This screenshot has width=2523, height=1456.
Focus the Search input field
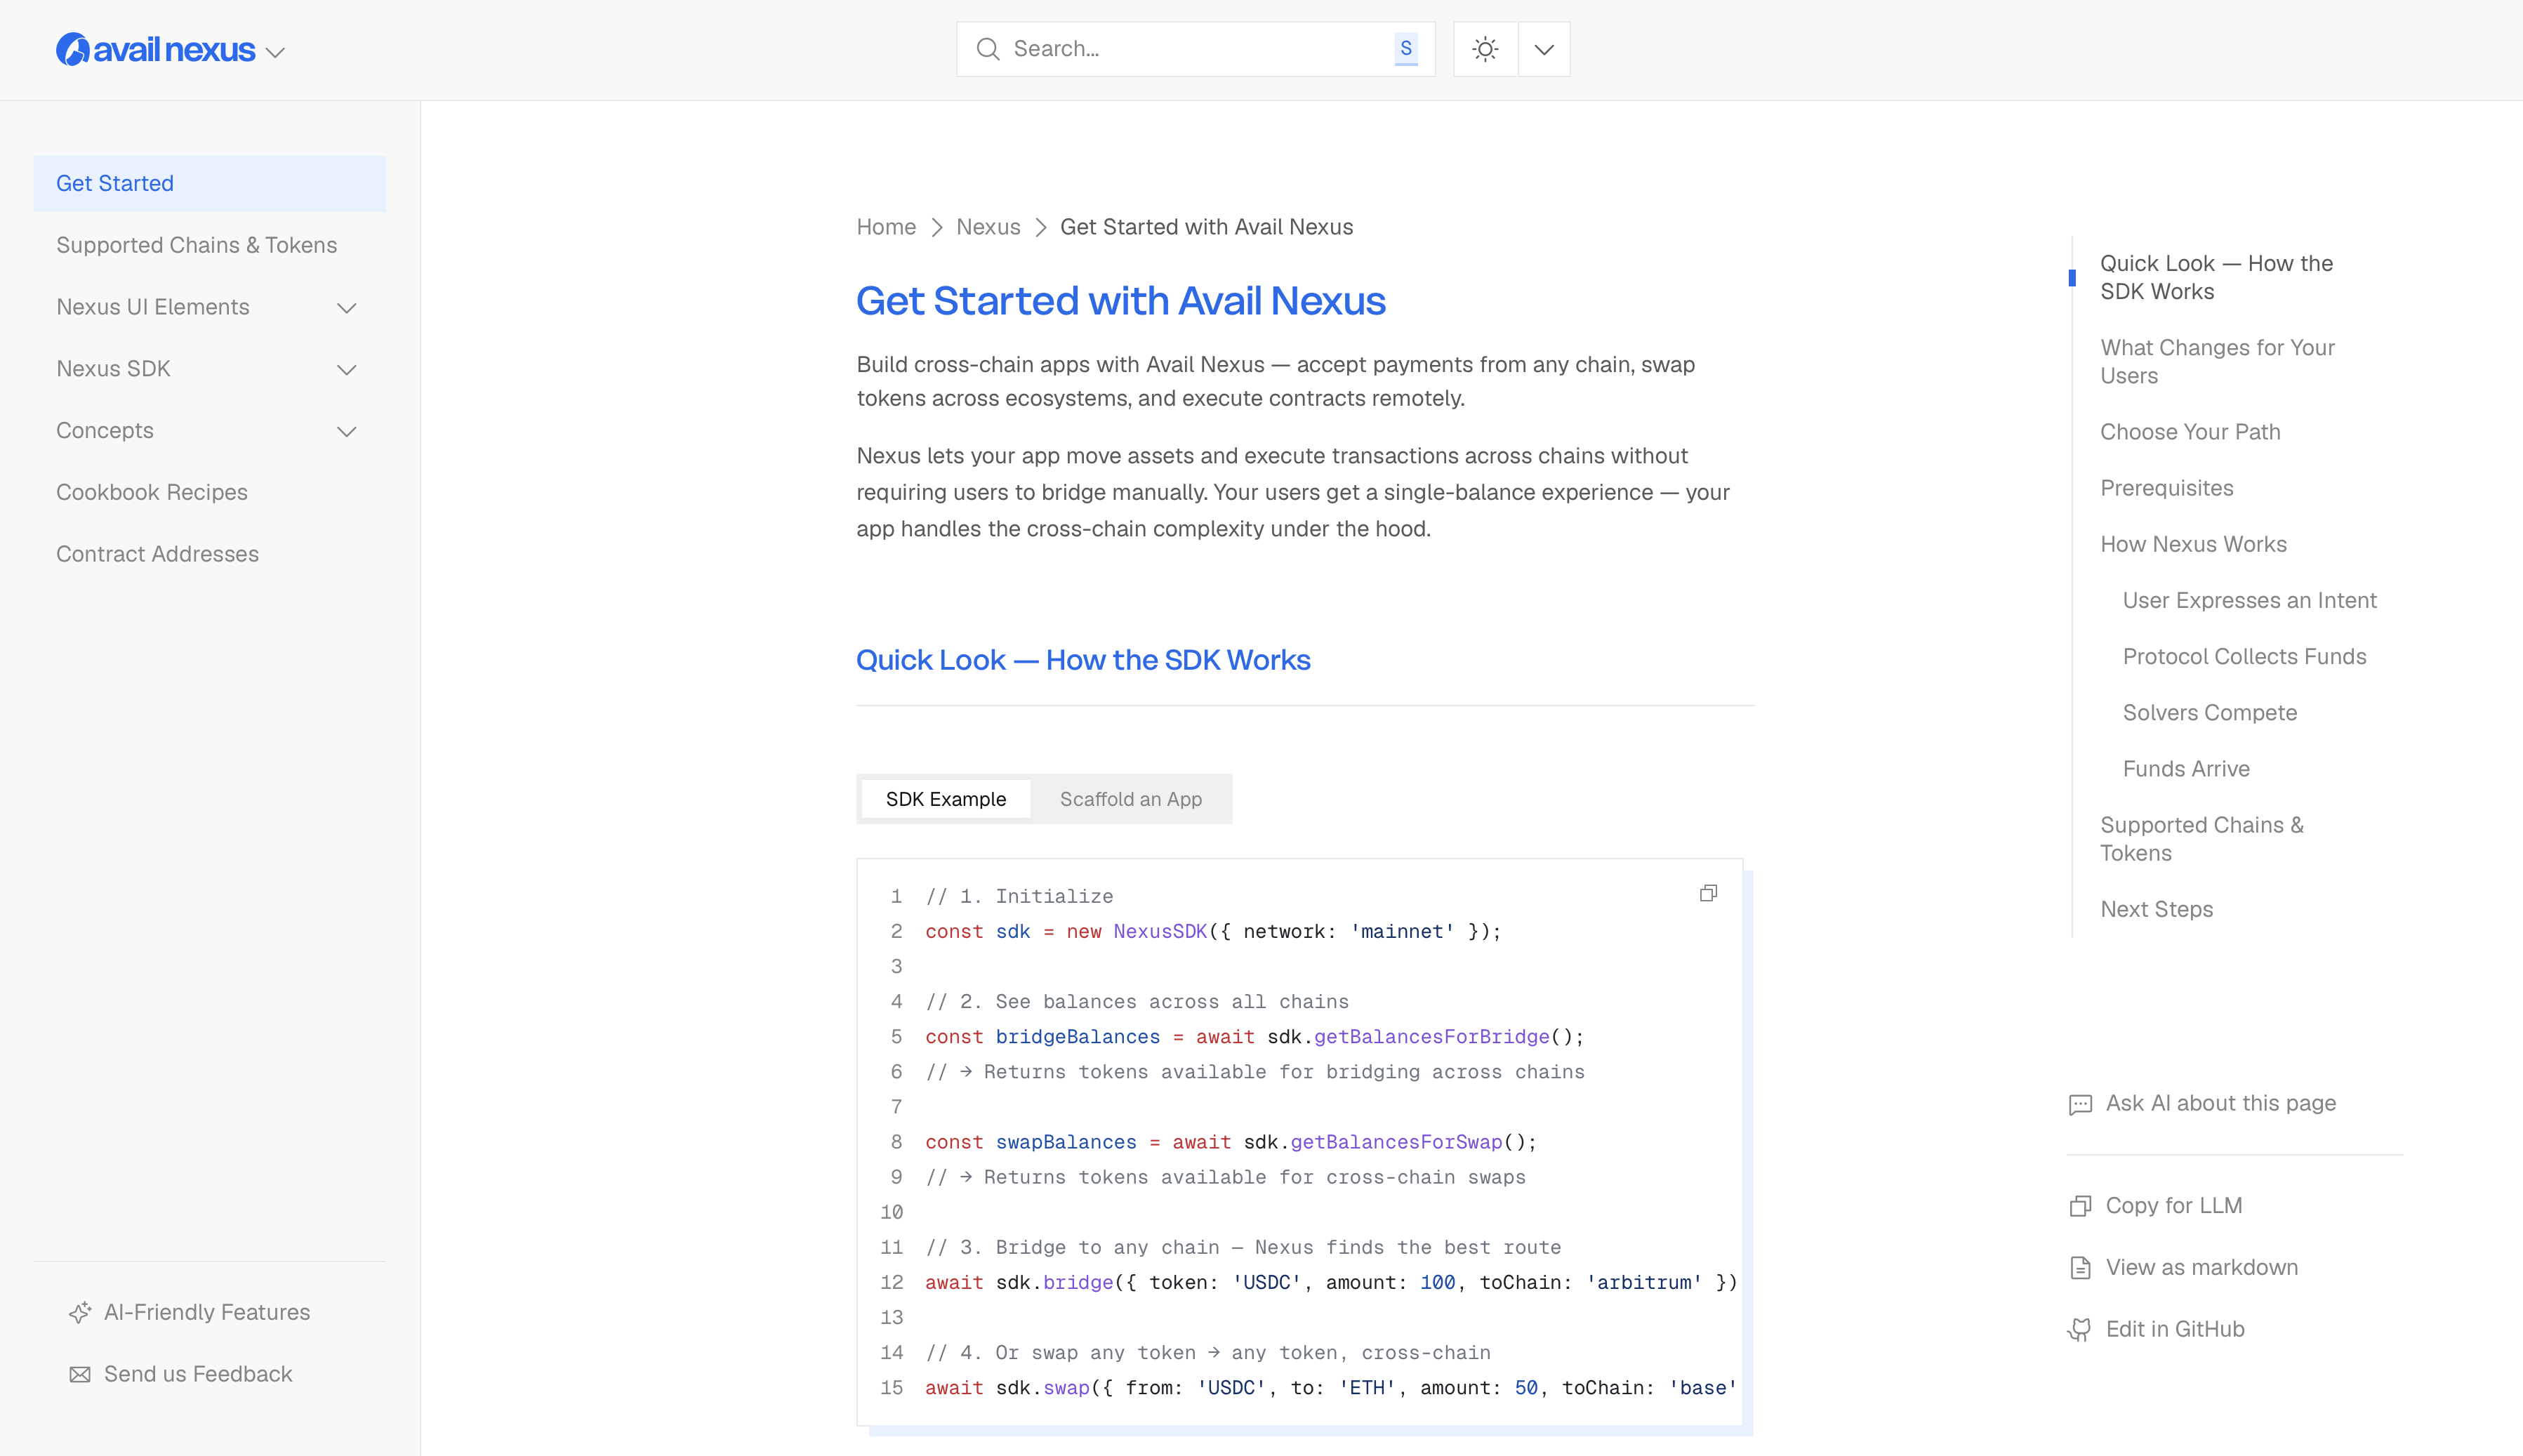click(1195, 49)
